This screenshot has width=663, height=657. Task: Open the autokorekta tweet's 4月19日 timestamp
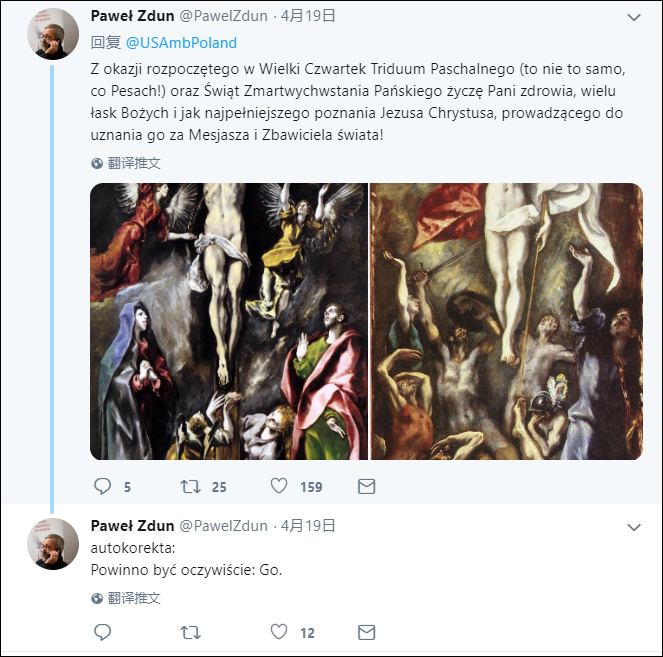click(x=308, y=525)
